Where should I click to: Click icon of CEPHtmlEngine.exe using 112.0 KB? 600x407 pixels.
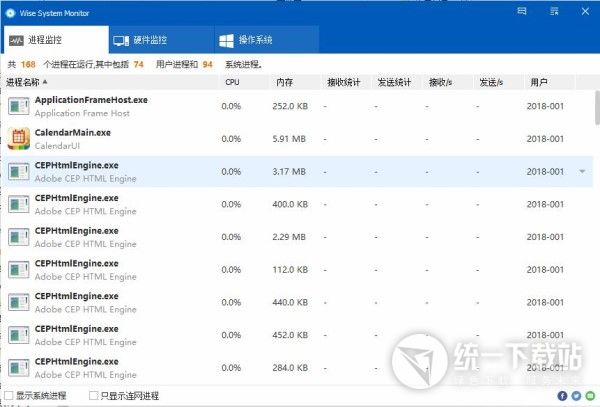click(x=18, y=270)
